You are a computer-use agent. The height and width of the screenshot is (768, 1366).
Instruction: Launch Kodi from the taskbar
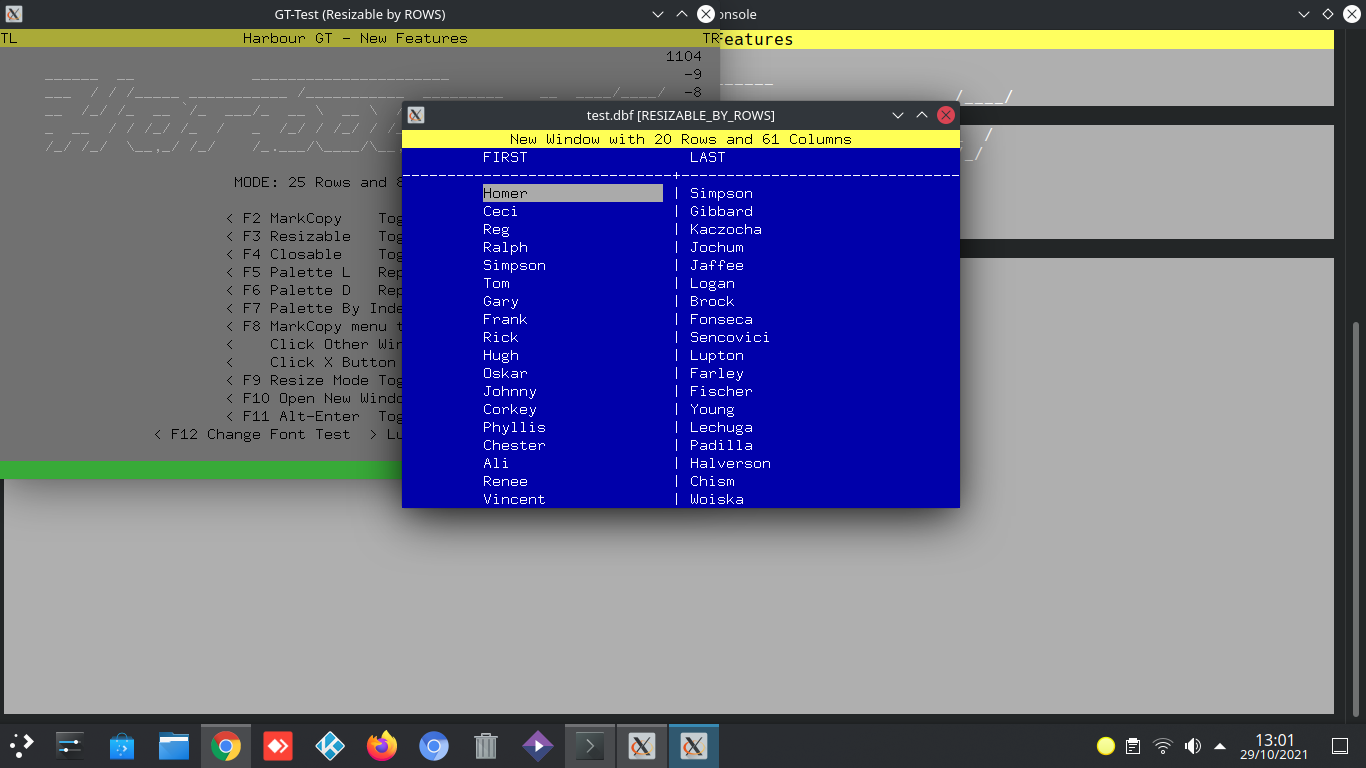tap(330, 746)
